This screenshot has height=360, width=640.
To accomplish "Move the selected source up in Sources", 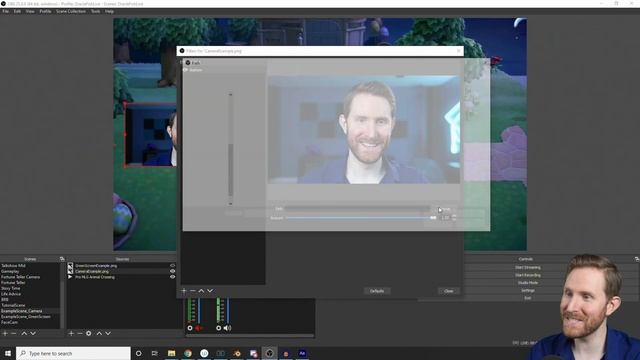I will tap(99, 333).
